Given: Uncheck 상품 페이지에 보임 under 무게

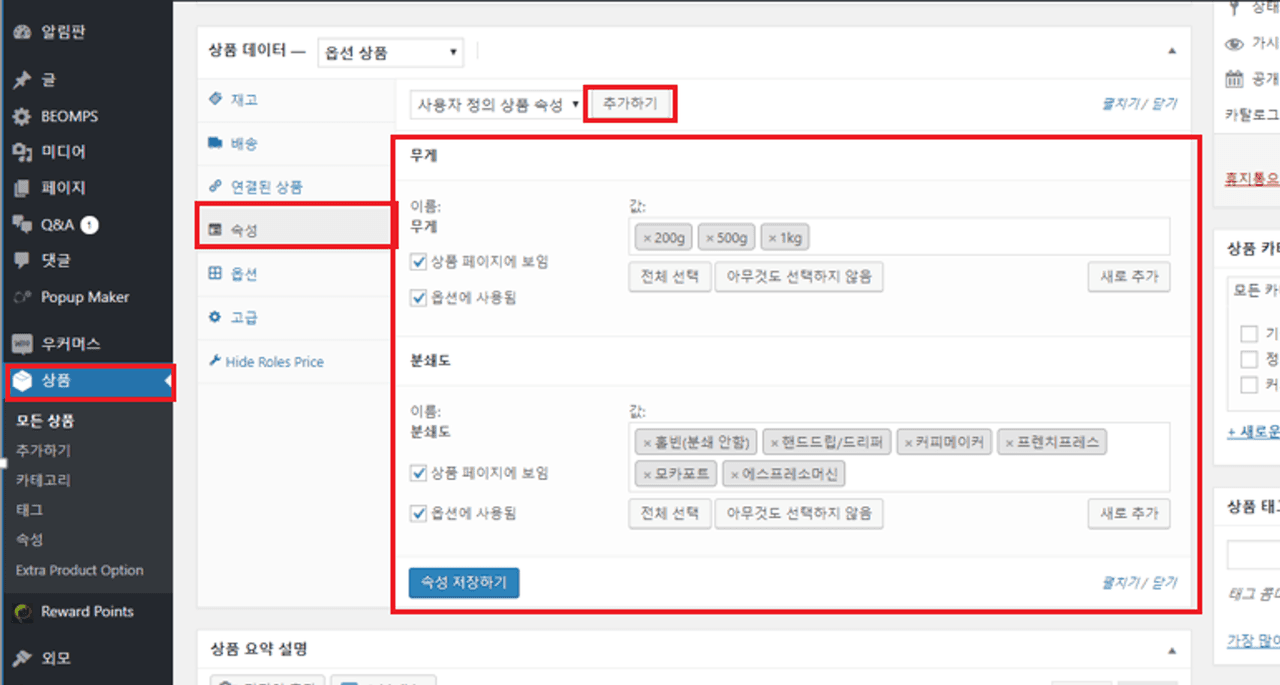Looking at the screenshot, I should pos(420,262).
